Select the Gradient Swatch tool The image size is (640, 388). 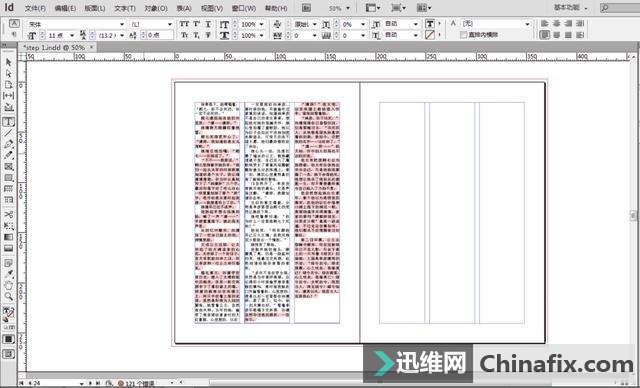tap(9, 237)
